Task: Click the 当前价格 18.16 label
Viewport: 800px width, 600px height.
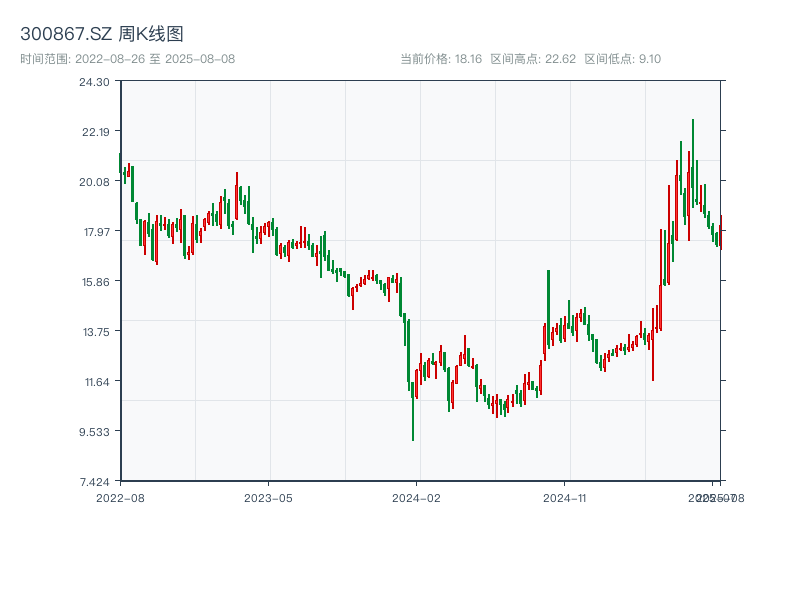Action: (441, 59)
